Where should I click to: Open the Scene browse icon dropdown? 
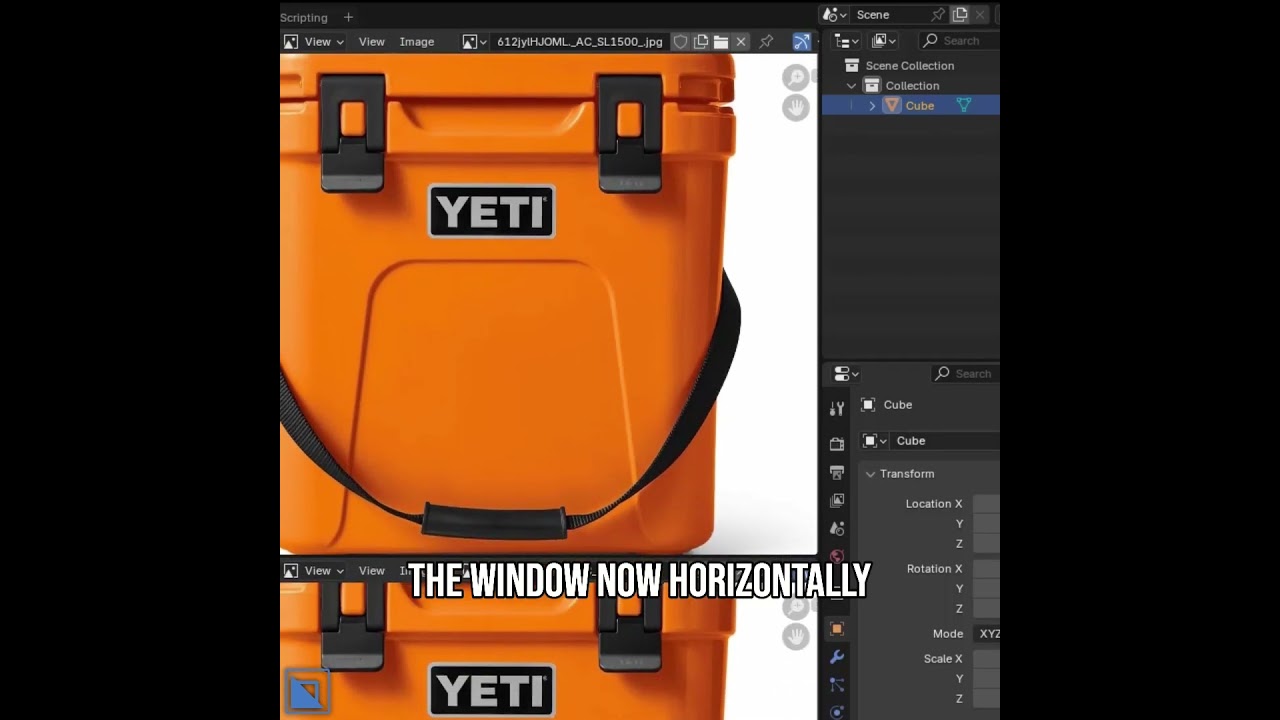point(834,15)
